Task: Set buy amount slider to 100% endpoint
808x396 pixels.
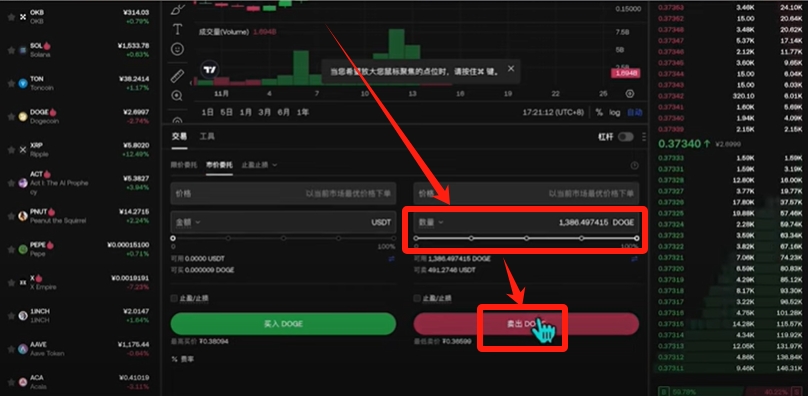Action: (x=394, y=238)
